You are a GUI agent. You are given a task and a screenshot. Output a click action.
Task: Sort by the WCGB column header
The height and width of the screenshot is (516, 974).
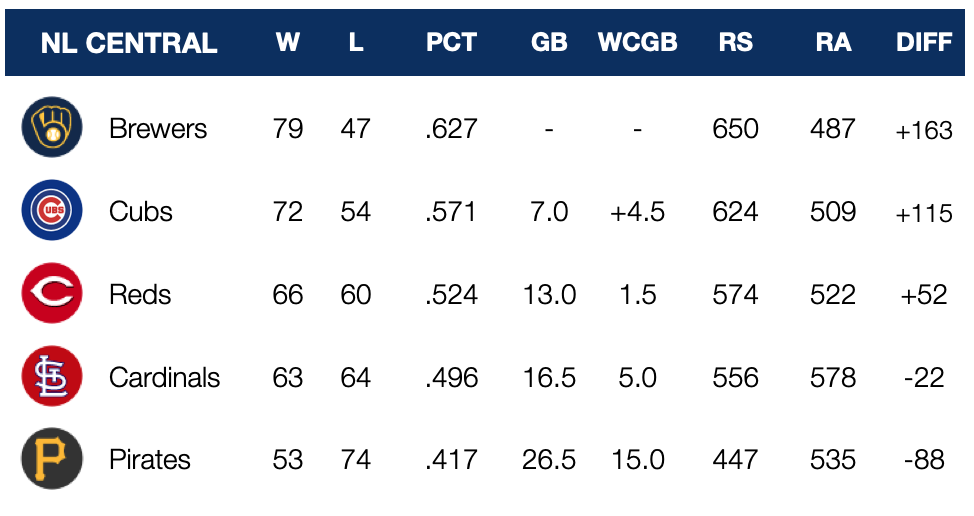pyautogui.click(x=637, y=43)
